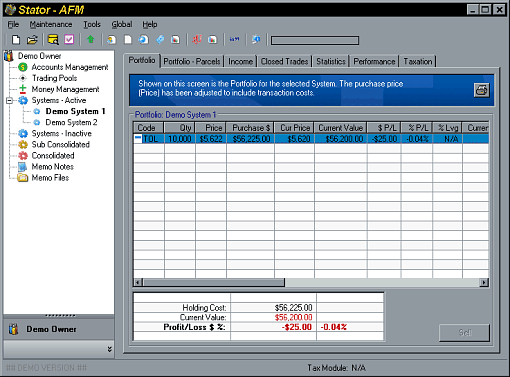The image size is (510, 377).
Task: Select Demo Owner root tree node
Action: coord(39,56)
